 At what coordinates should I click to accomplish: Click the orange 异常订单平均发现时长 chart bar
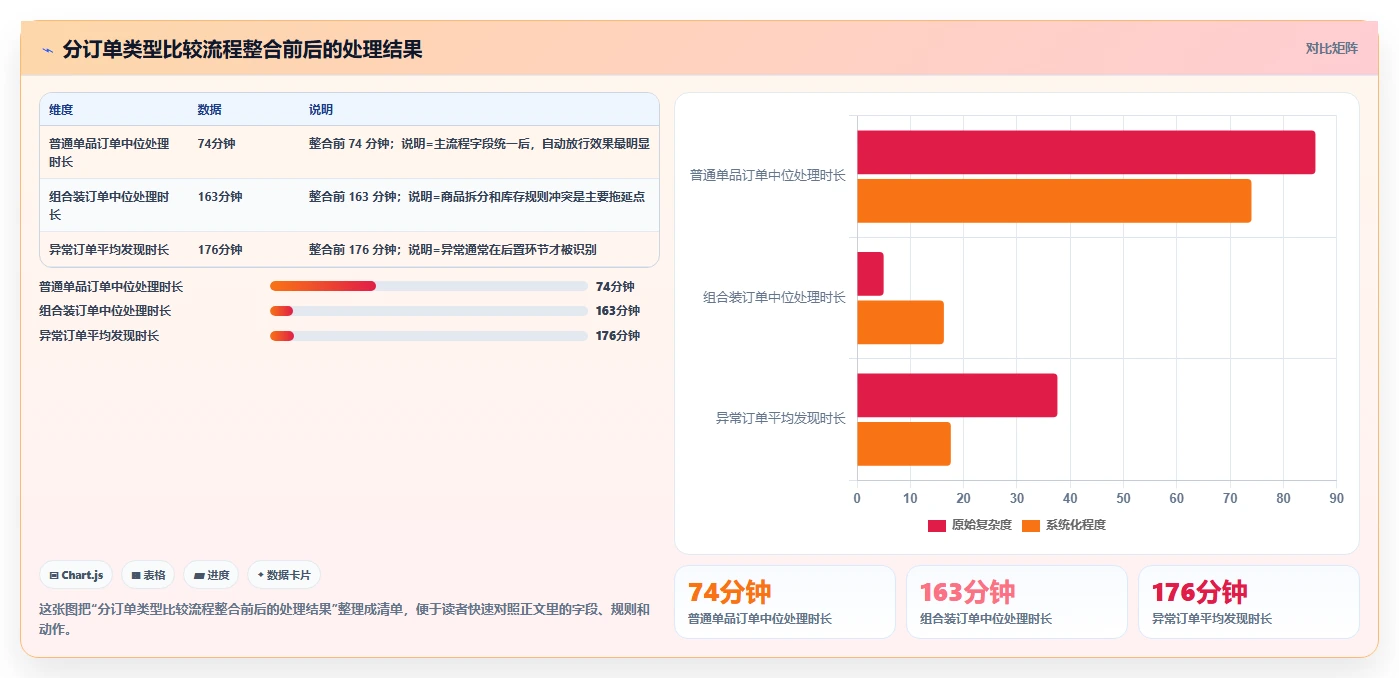[904, 443]
